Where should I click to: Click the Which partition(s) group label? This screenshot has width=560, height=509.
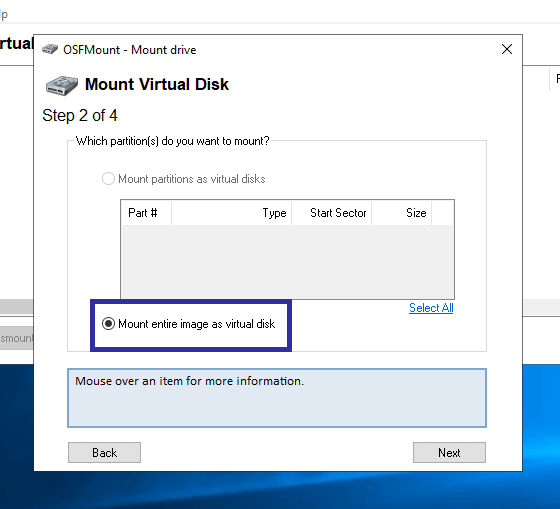[172, 141]
